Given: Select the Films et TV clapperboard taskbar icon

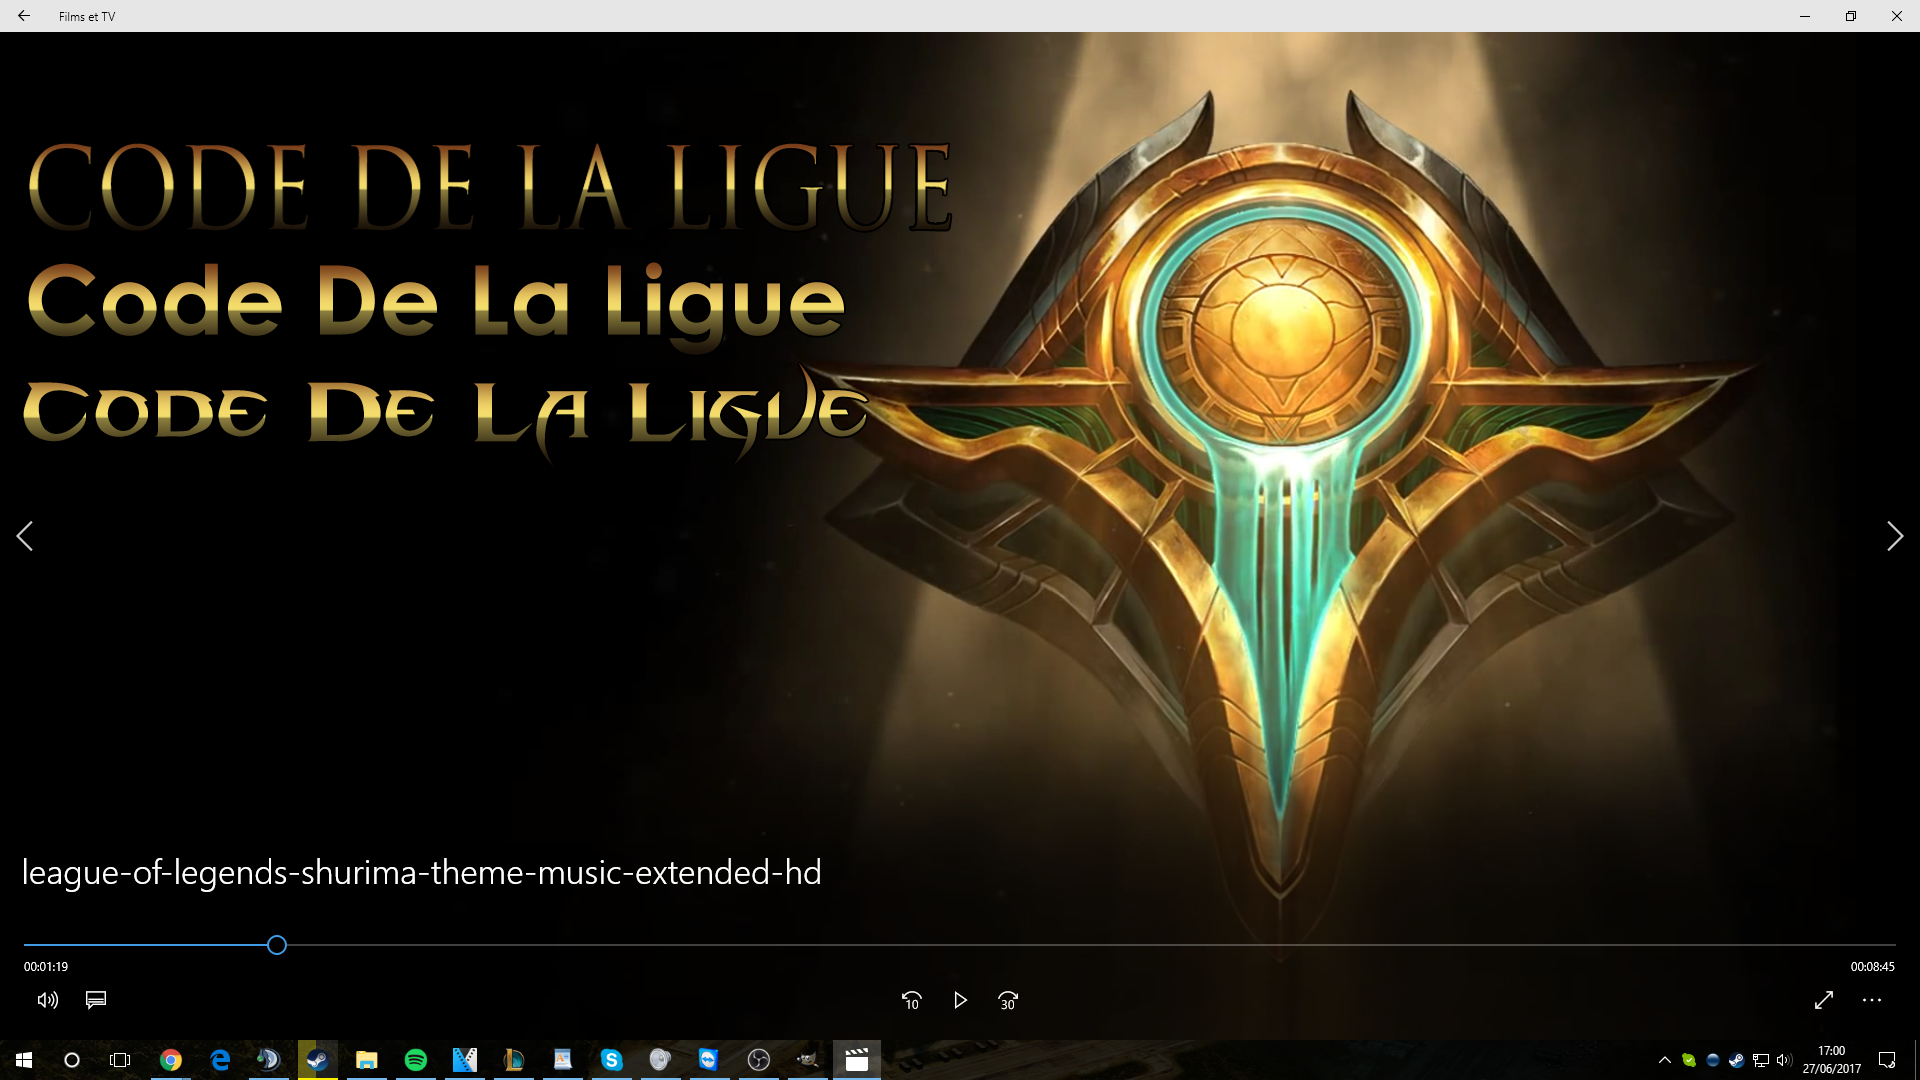Looking at the screenshot, I should [x=857, y=1060].
